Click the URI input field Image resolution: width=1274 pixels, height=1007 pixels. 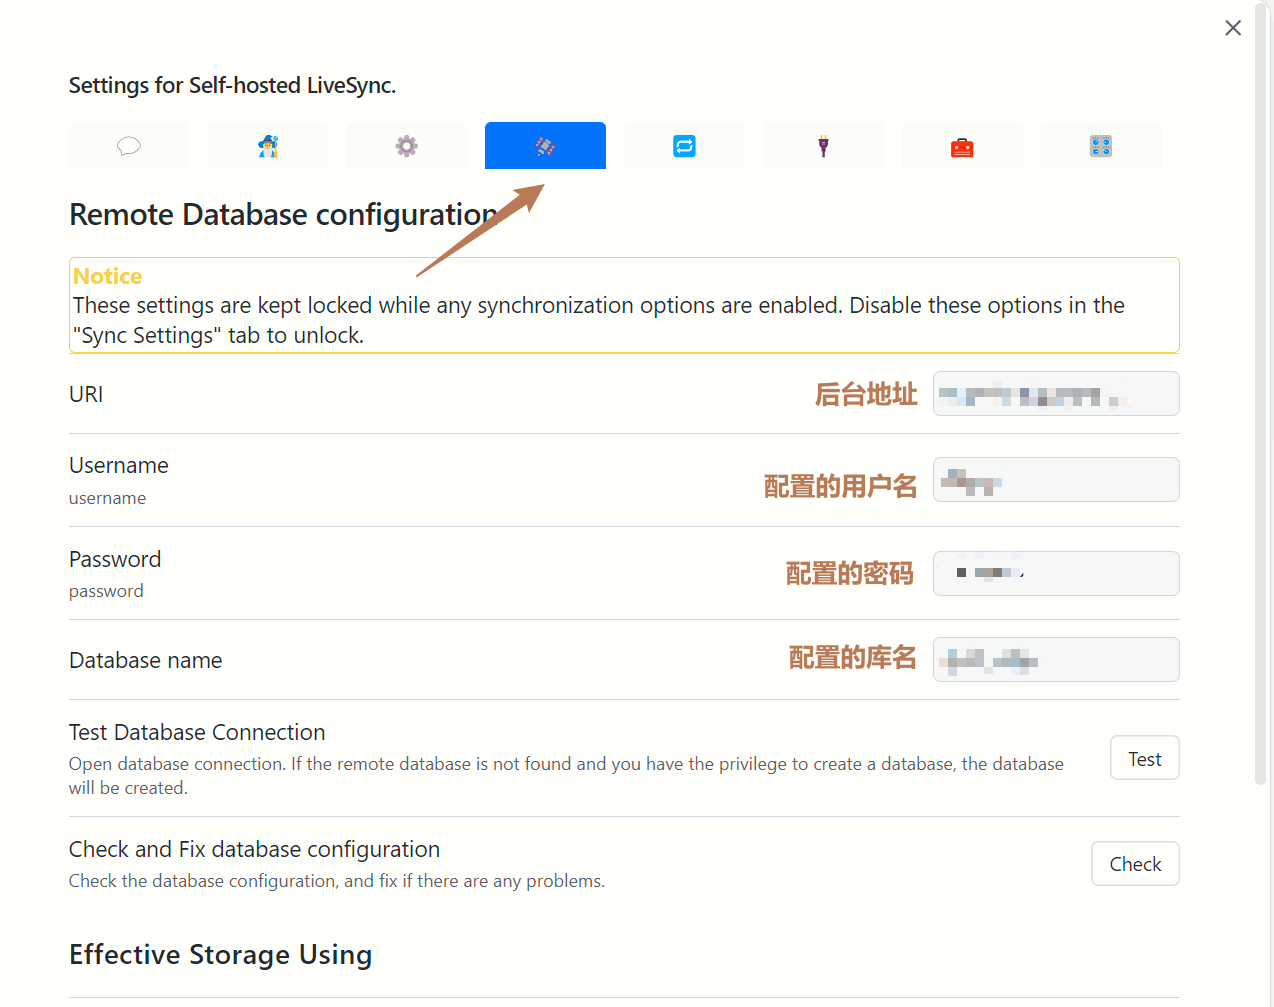[1056, 394]
